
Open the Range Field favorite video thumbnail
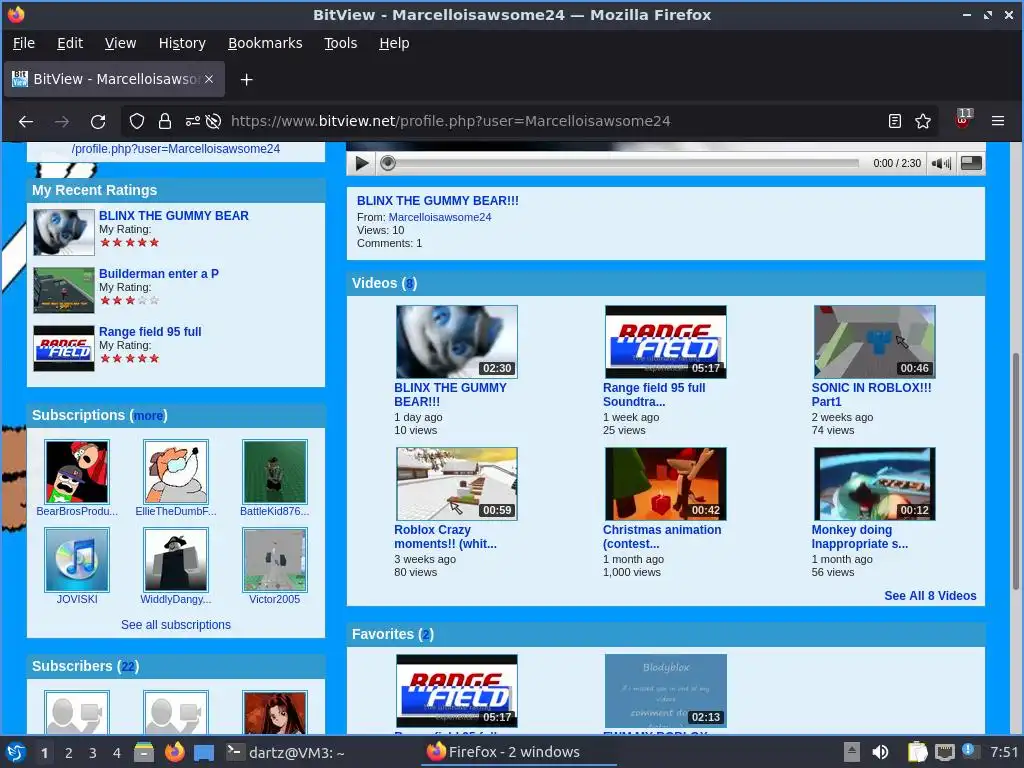click(456, 691)
